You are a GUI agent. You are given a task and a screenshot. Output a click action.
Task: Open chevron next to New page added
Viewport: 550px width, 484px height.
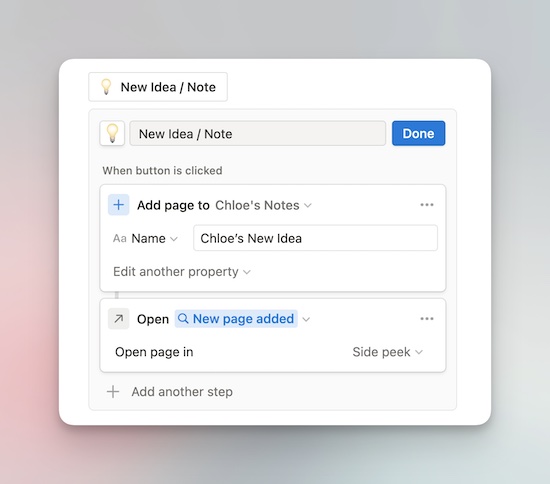click(306, 320)
